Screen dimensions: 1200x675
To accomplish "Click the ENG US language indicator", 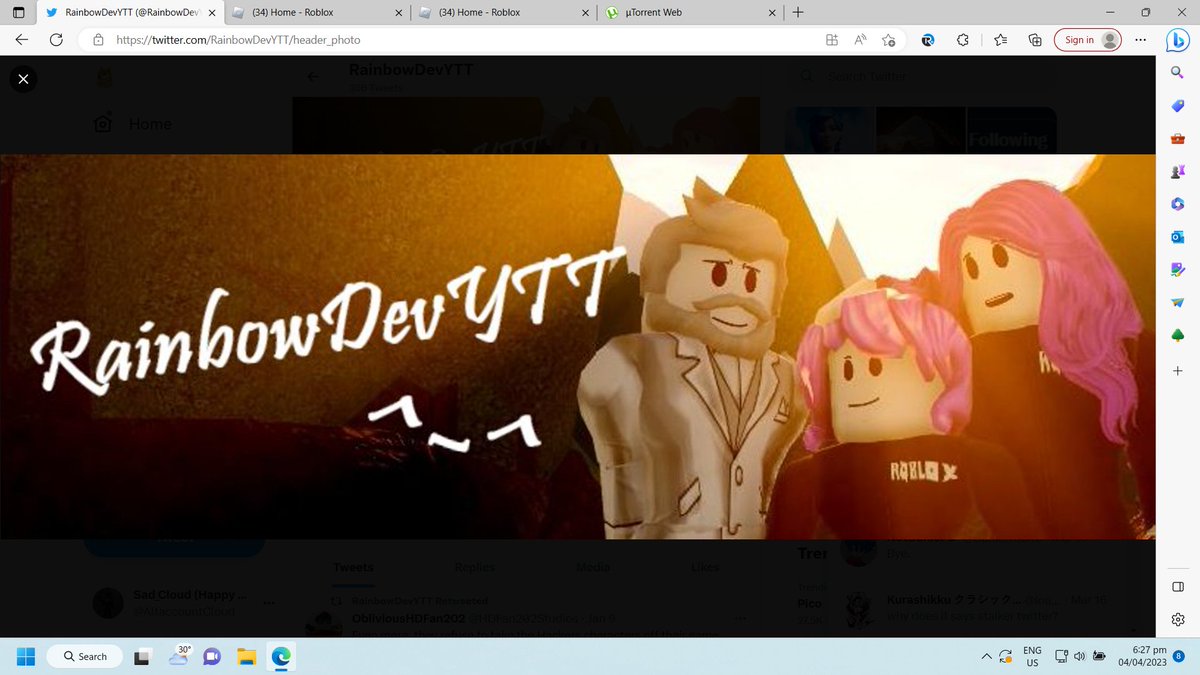I will (x=1031, y=656).
